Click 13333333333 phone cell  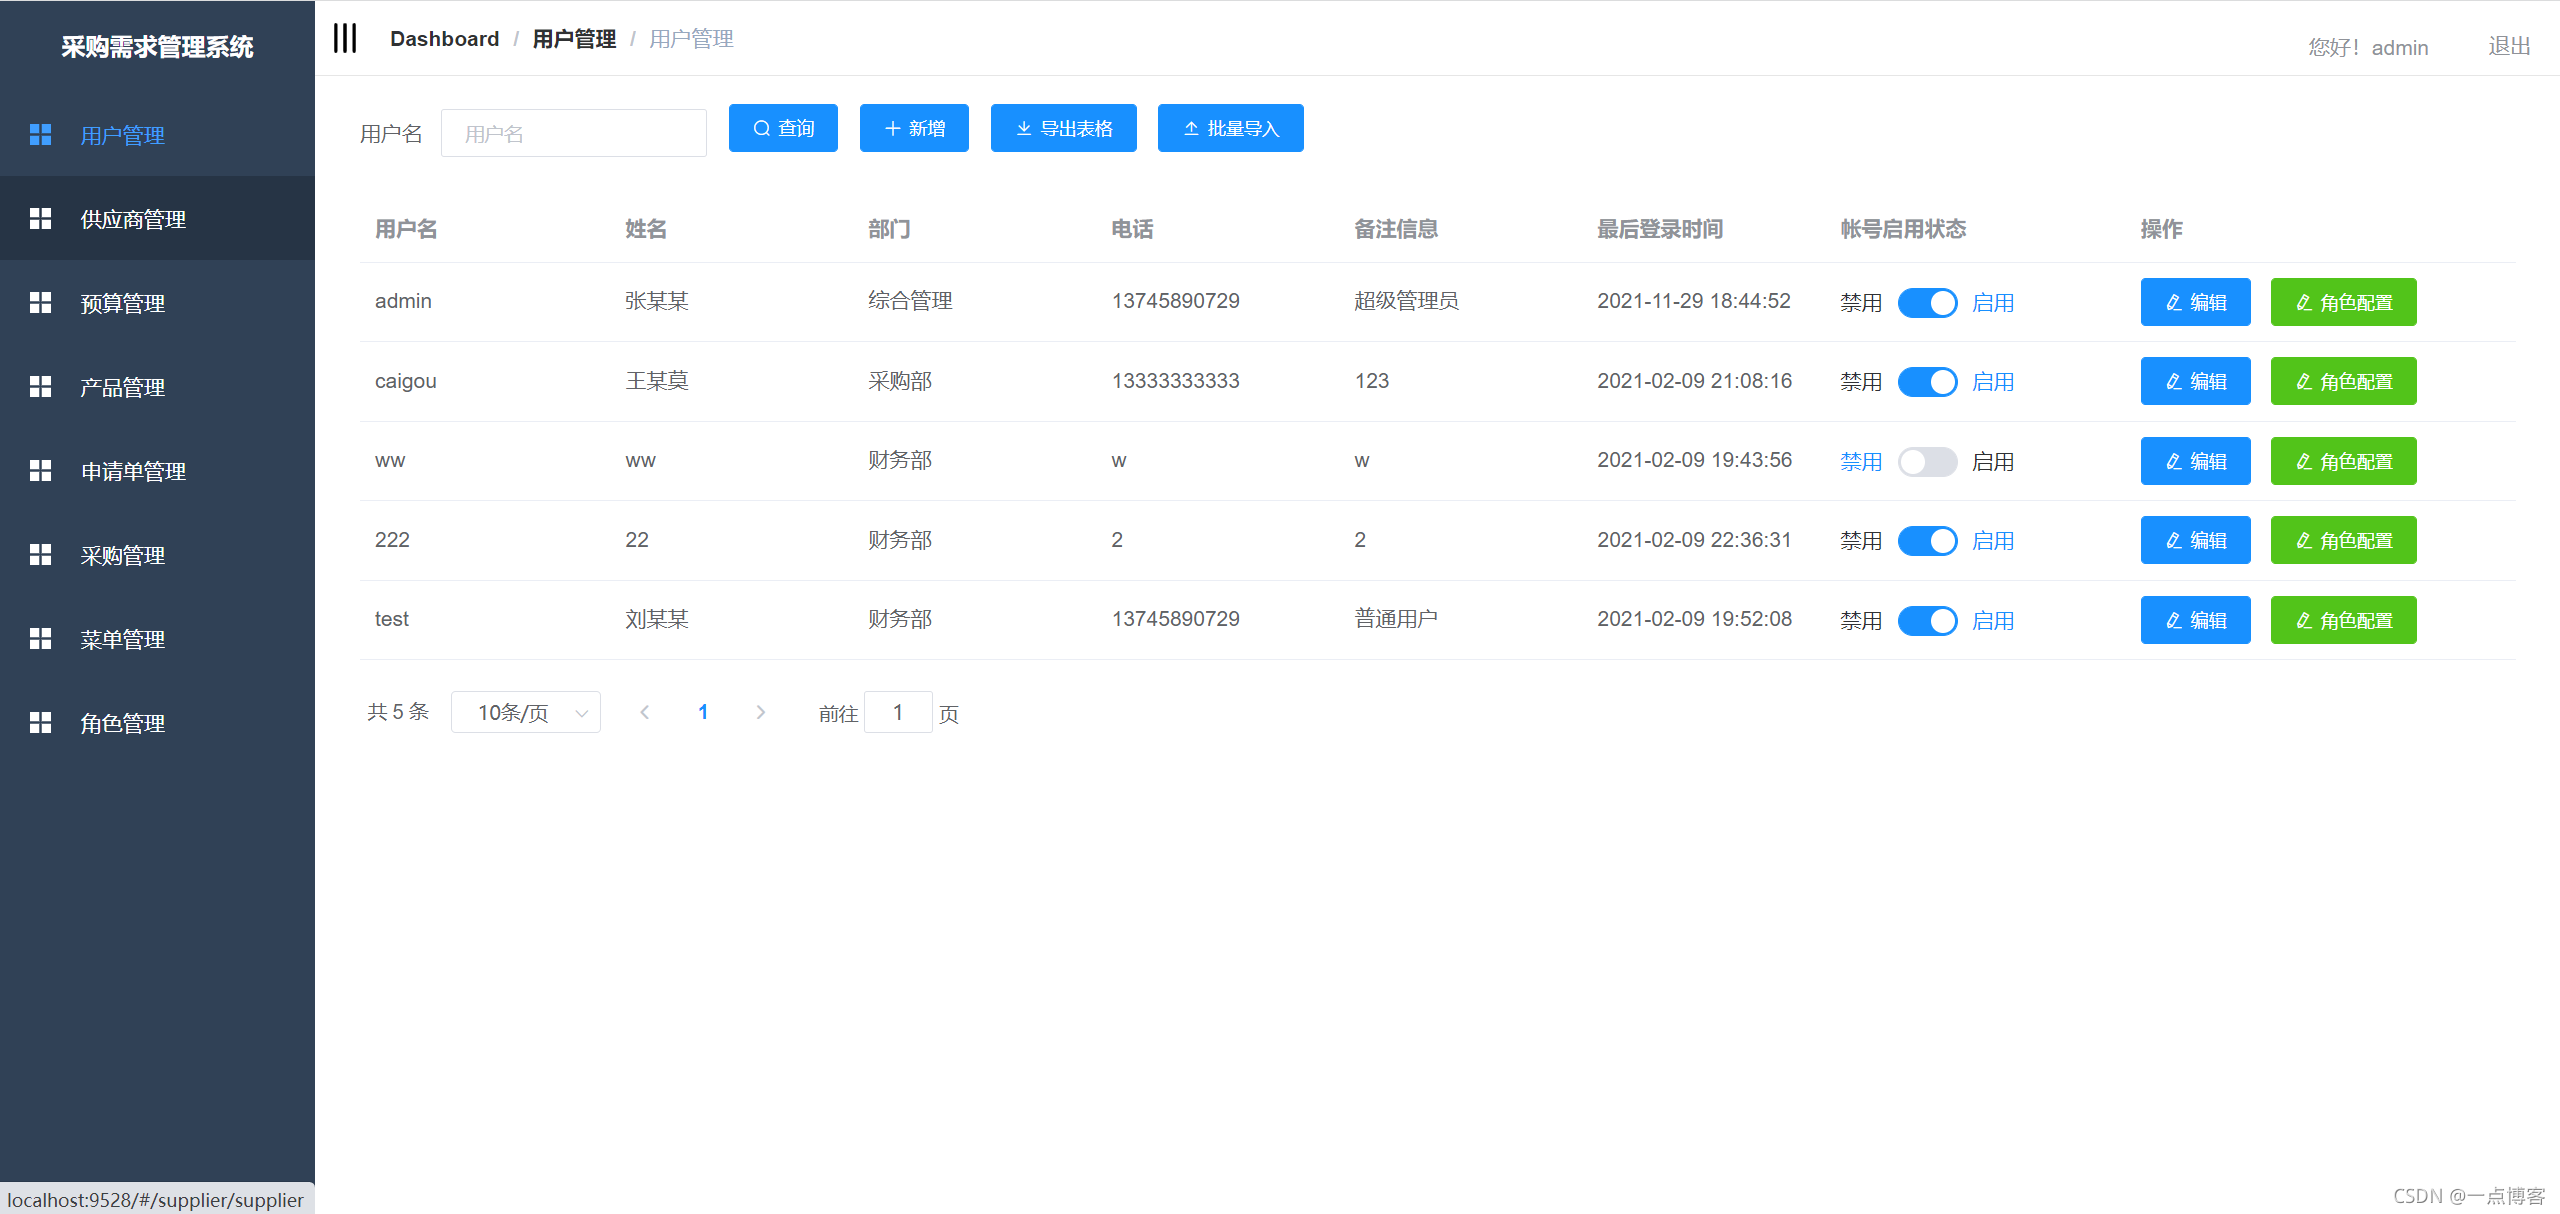click(1175, 381)
